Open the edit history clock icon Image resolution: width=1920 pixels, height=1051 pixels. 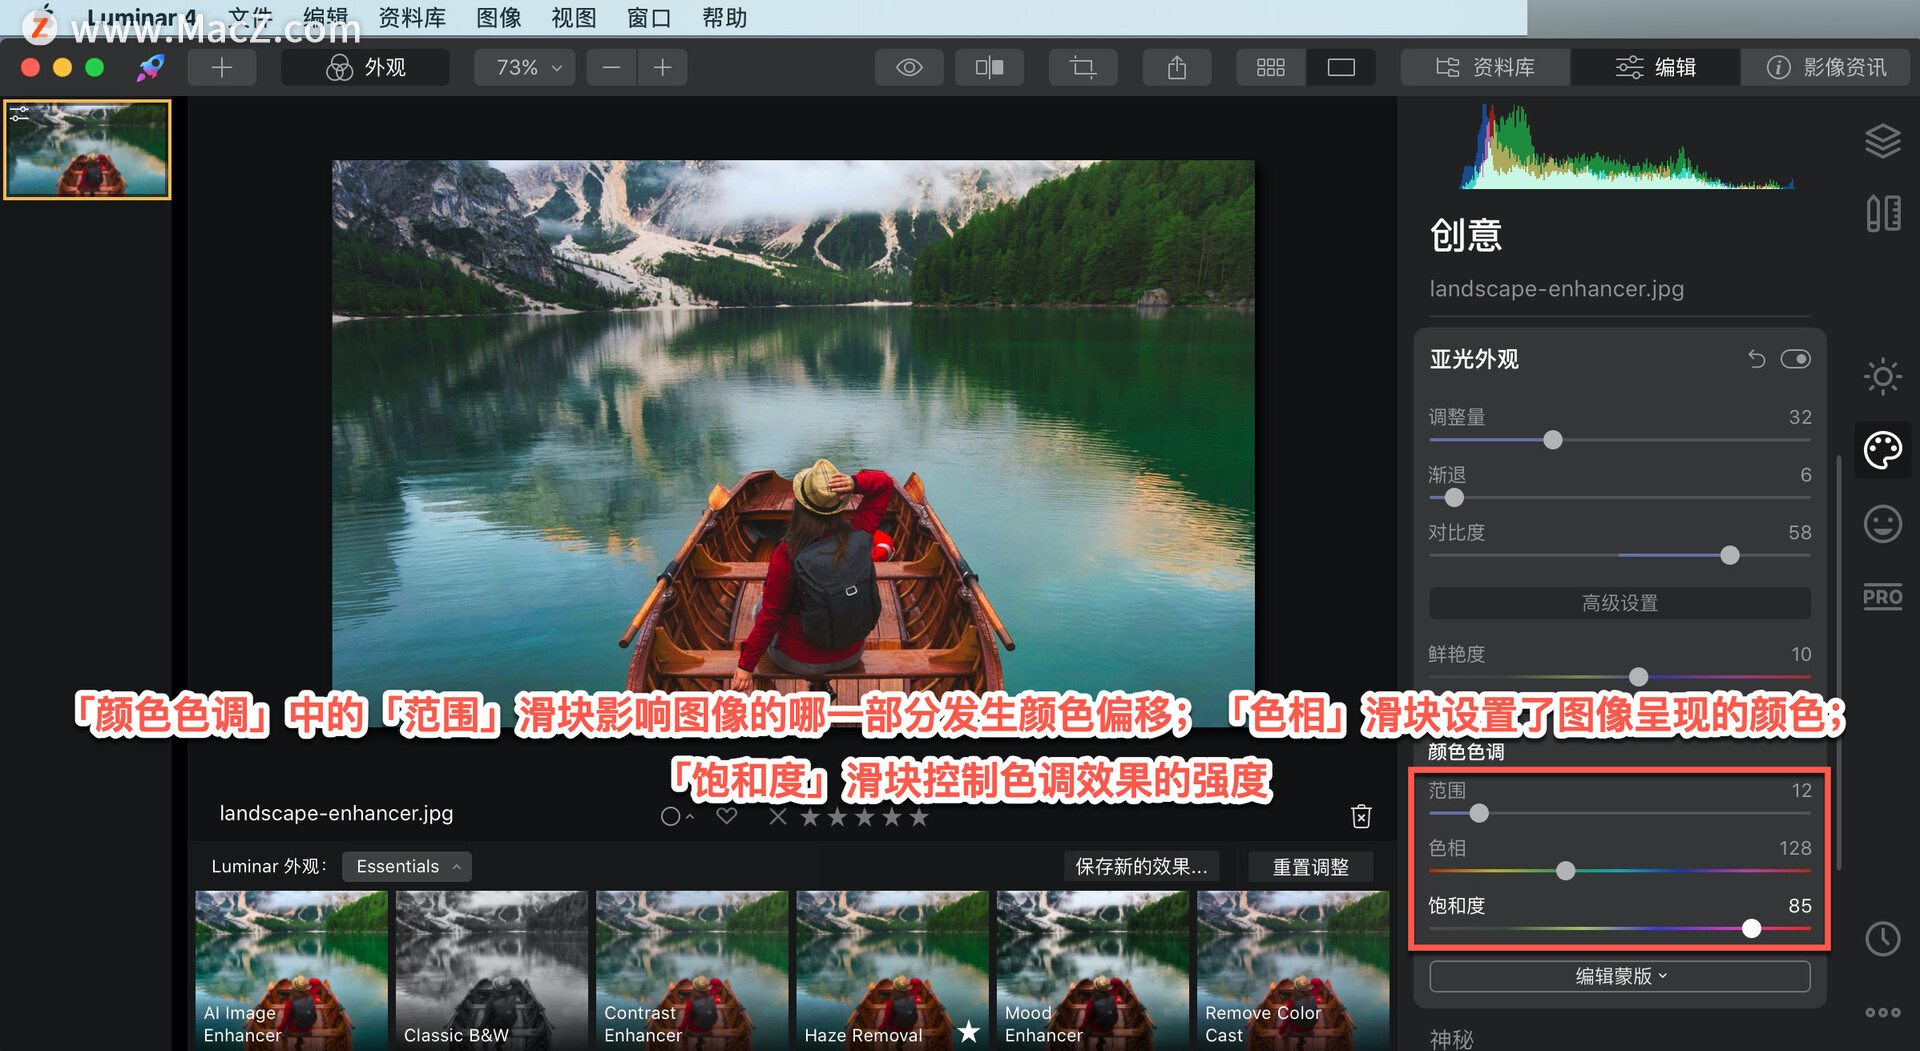click(1883, 939)
